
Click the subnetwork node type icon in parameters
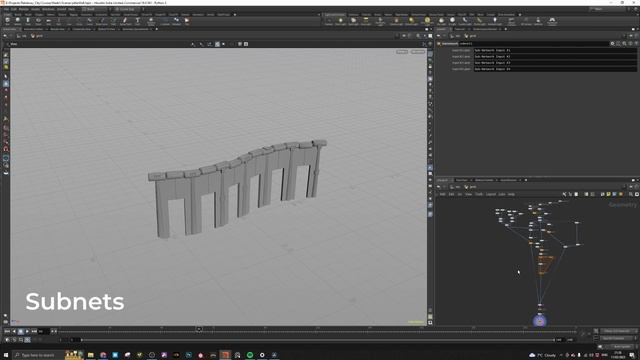(439, 44)
